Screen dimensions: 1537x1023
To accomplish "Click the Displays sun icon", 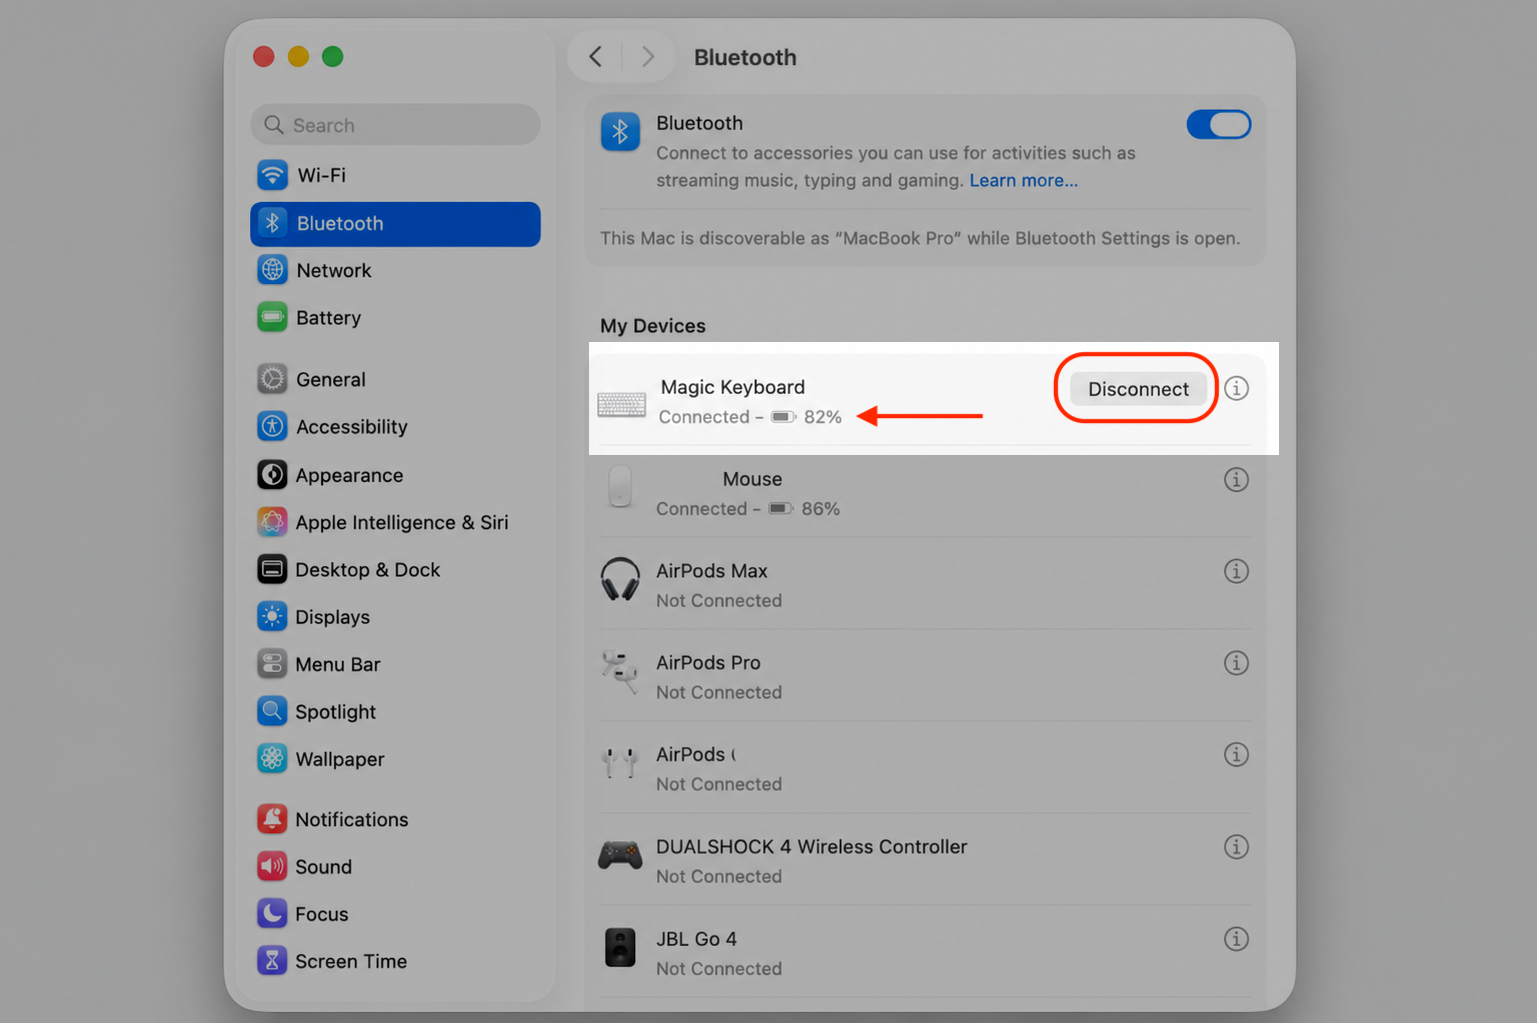I will tap(272, 617).
